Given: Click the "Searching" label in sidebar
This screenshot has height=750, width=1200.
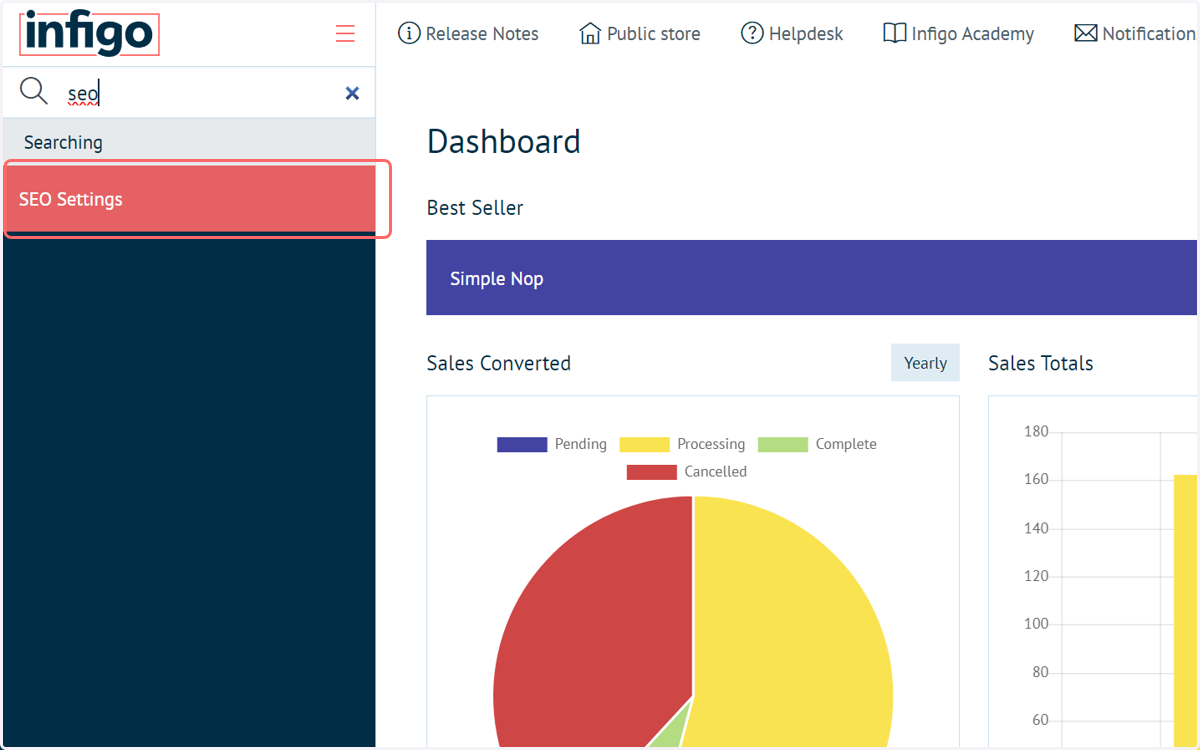Looking at the screenshot, I should tap(63, 142).
